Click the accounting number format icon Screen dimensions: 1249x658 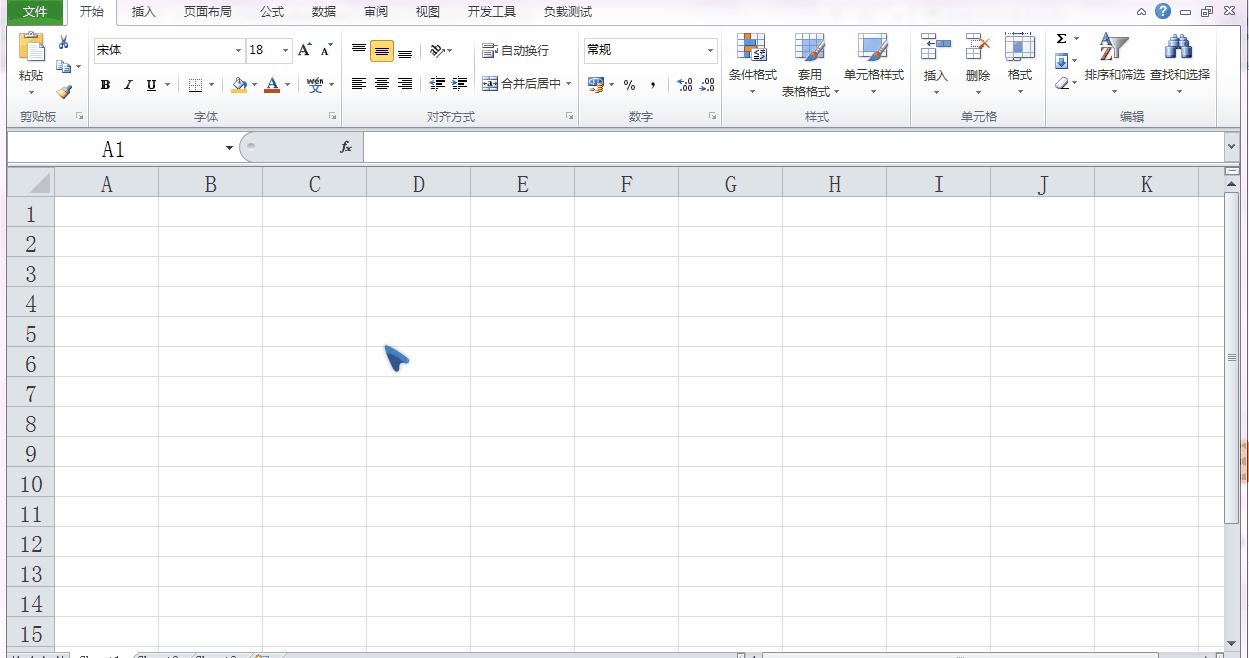click(x=596, y=85)
